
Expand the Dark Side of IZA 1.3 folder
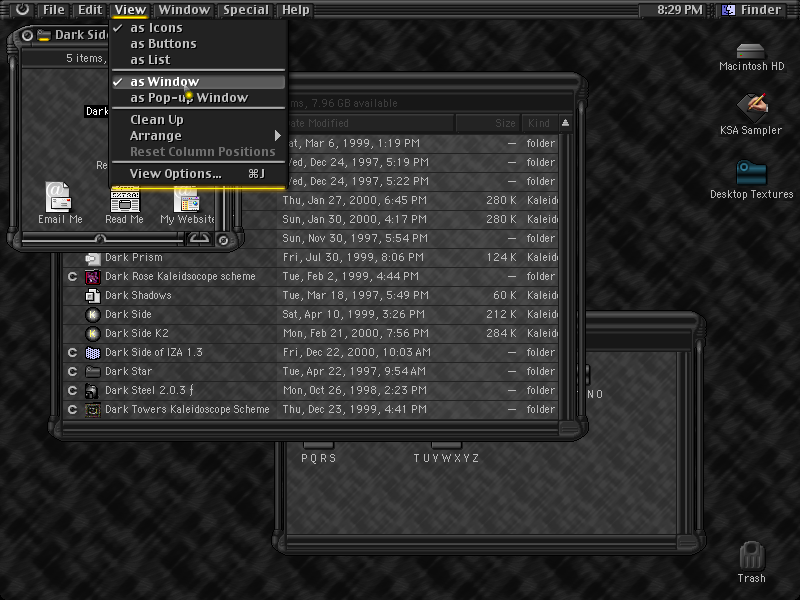point(72,353)
